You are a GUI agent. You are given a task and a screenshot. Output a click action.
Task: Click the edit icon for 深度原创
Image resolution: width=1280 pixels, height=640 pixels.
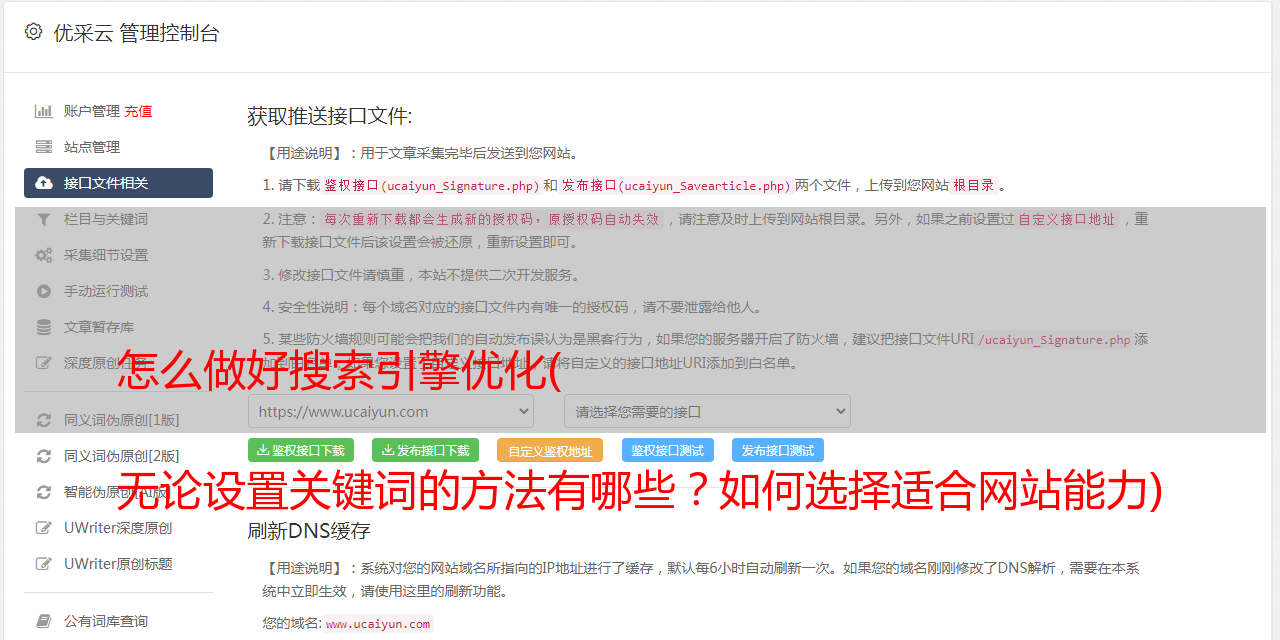44,363
